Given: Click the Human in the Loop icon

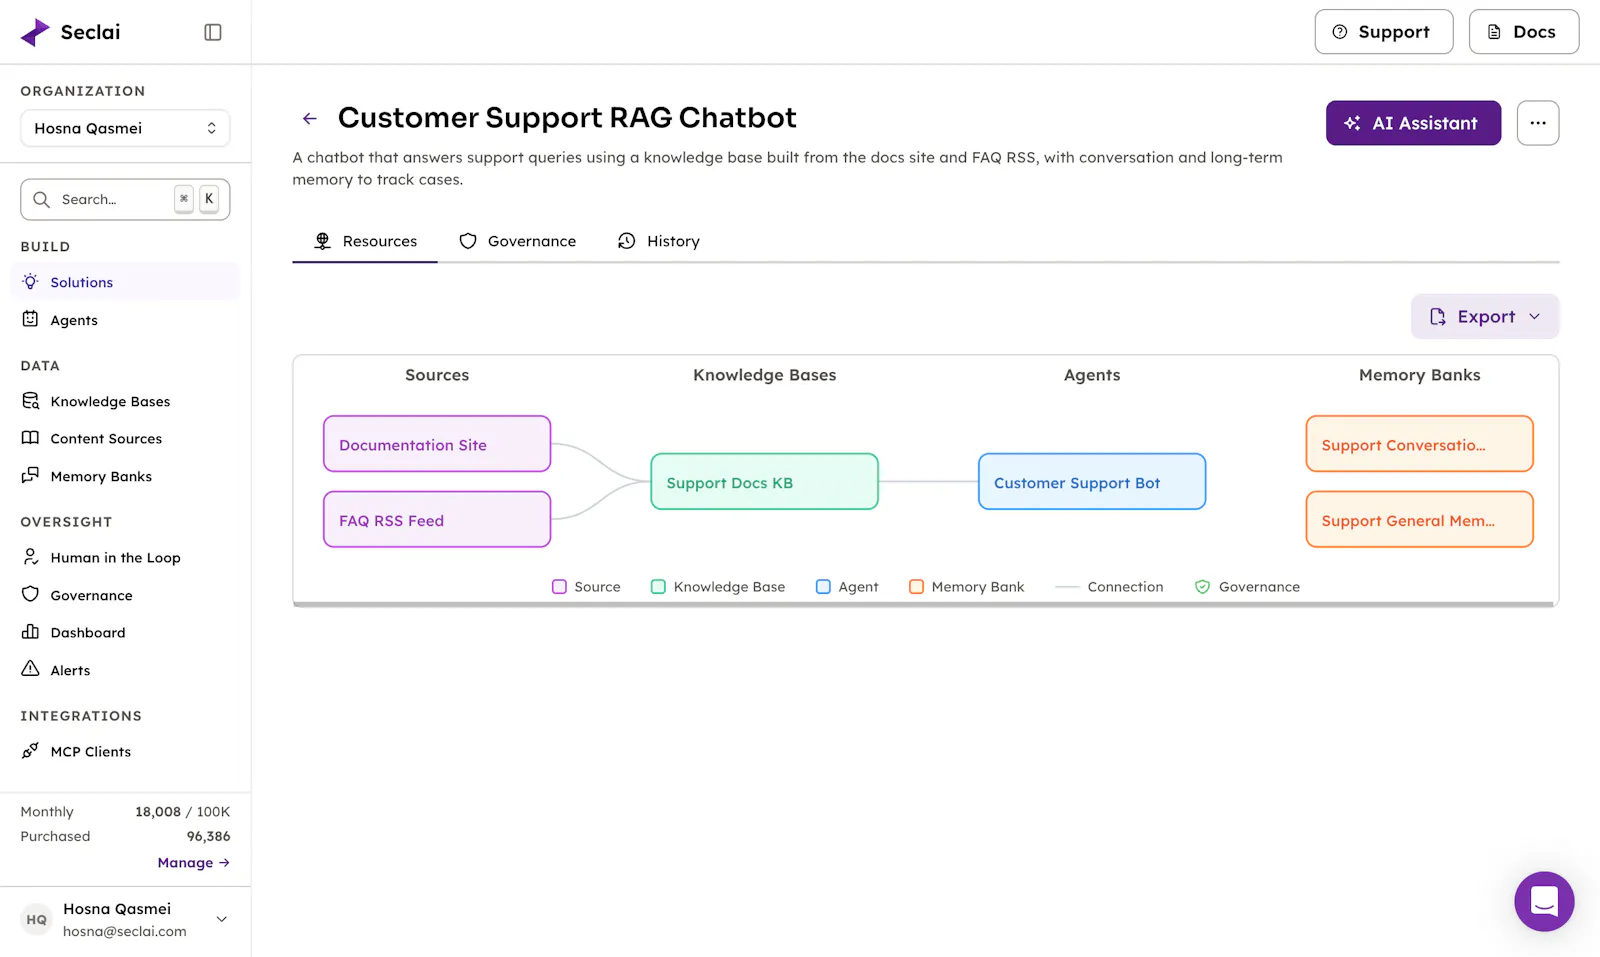Looking at the screenshot, I should (31, 557).
